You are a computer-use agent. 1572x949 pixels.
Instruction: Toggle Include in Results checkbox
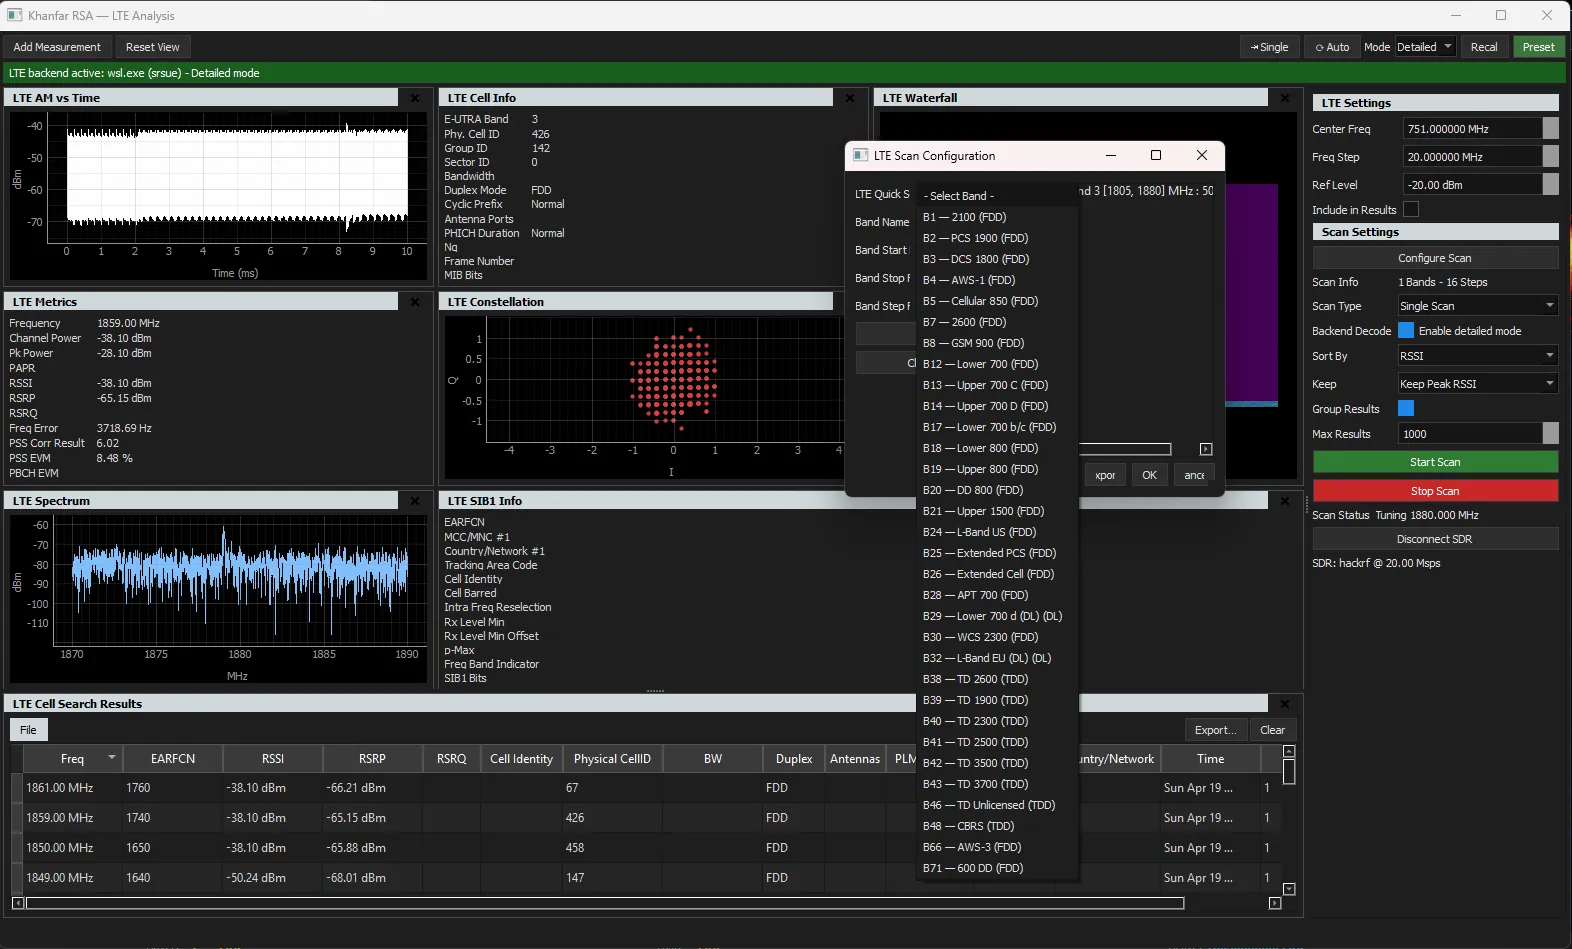point(1411,210)
